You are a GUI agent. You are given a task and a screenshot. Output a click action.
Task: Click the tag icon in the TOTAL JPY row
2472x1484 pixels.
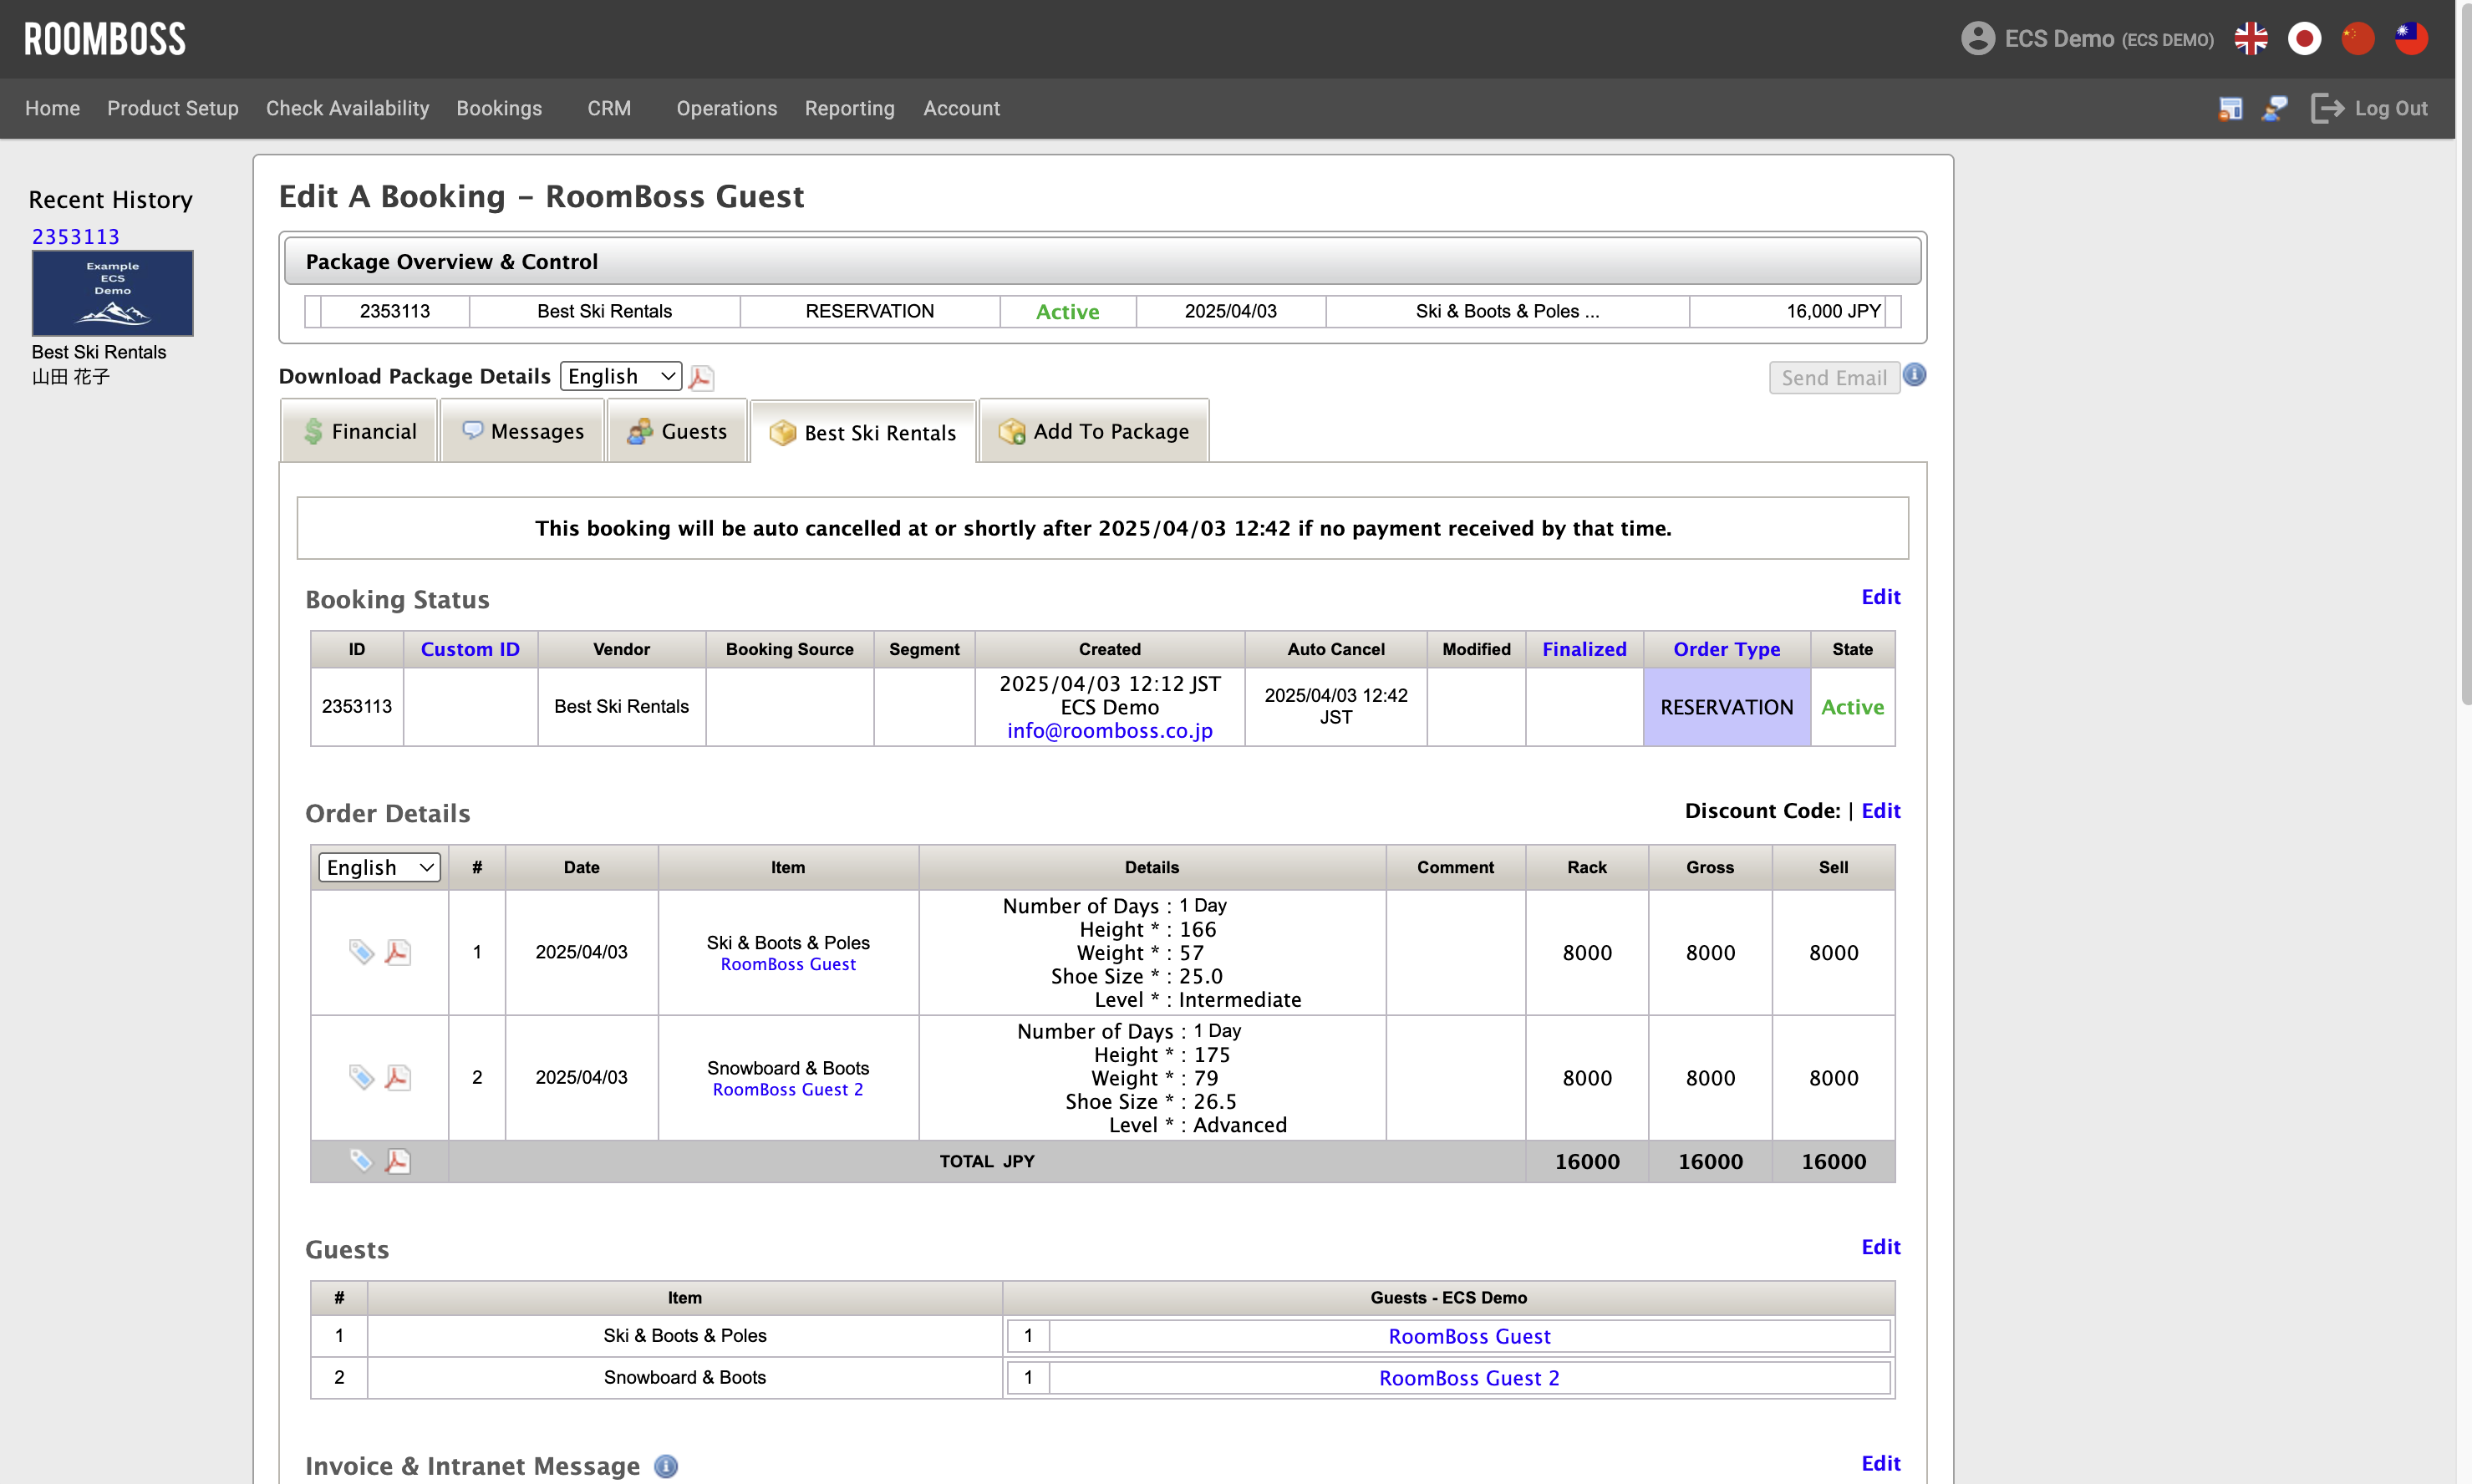click(361, 1161)
